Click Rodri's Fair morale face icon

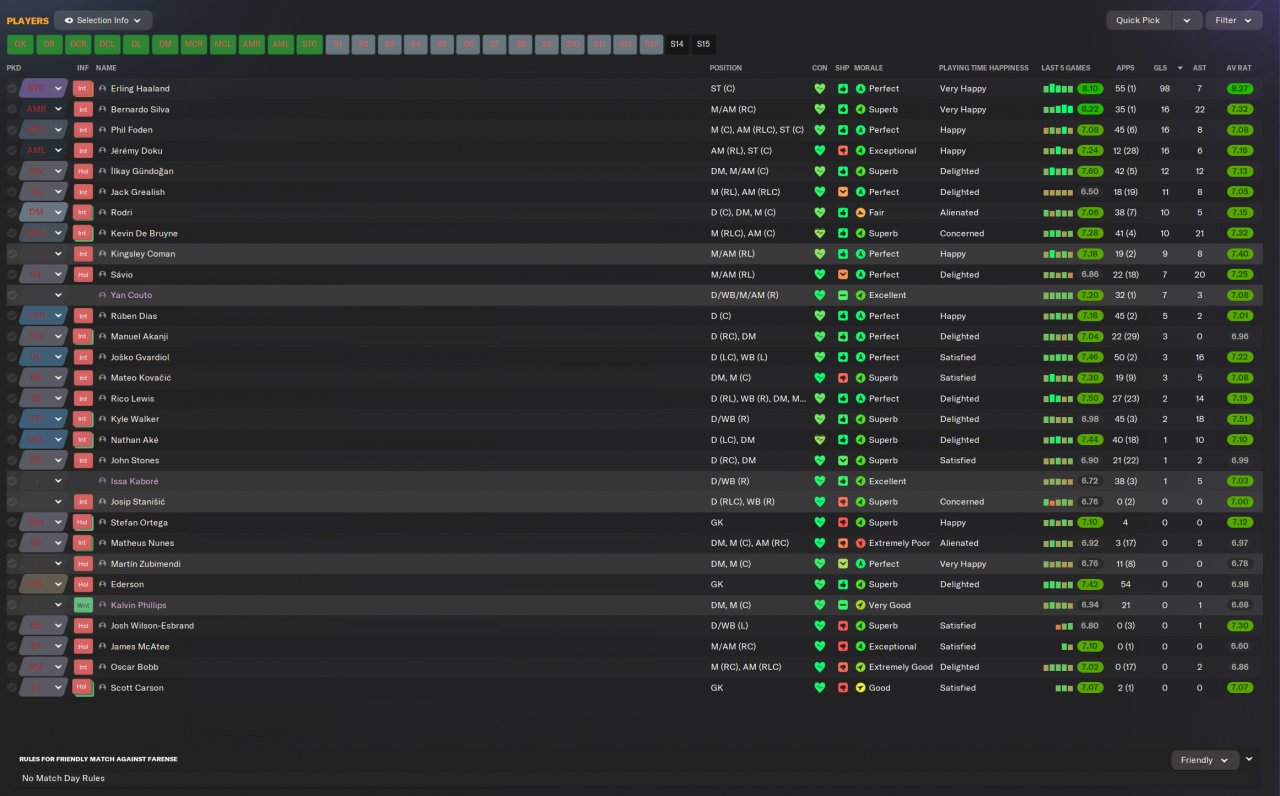860,212
